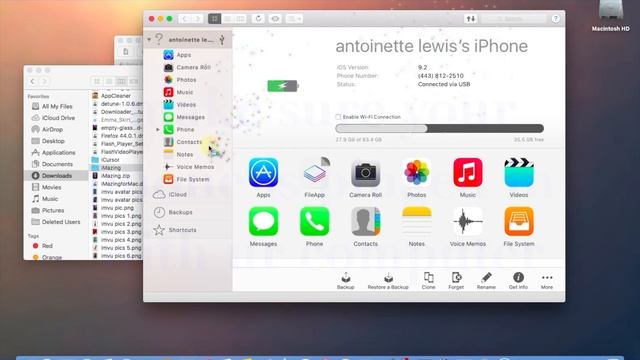Click Restore a Backup in bottom toolbar

coord(388,281)
